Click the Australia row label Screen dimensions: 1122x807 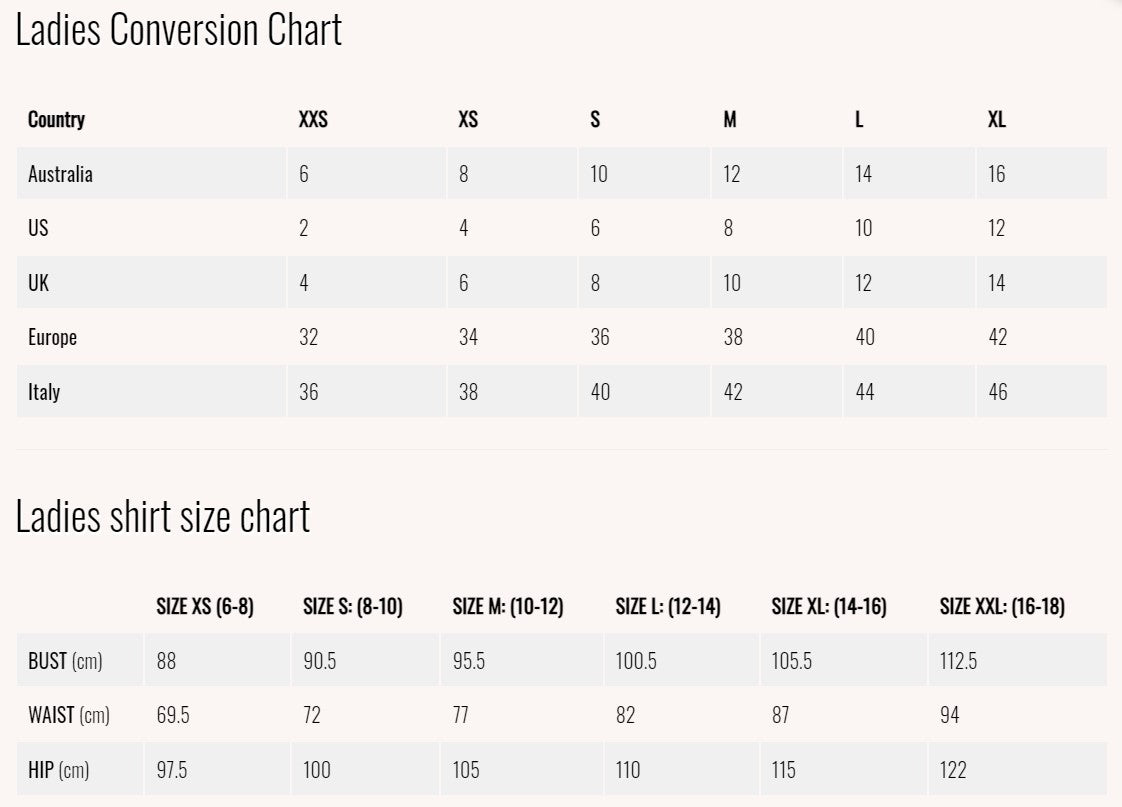pos(60,174)
